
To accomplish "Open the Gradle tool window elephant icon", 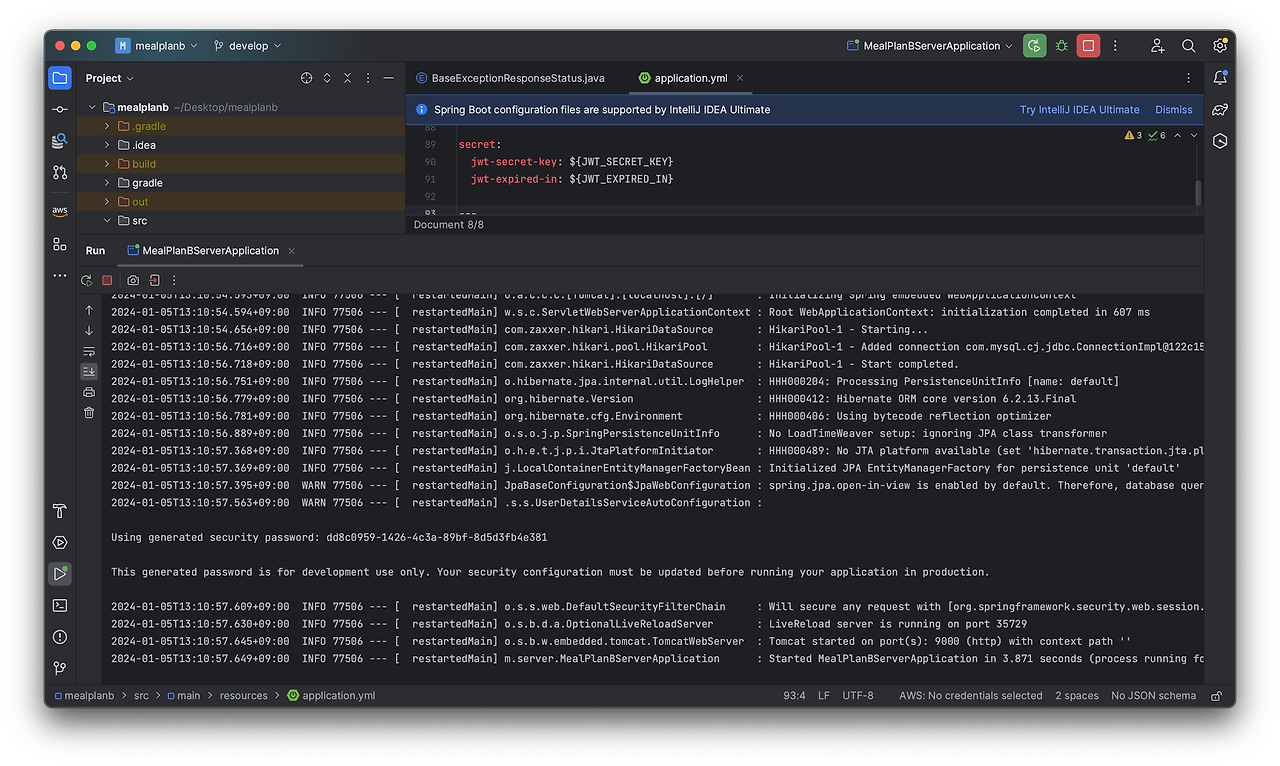I will pyautogui.click(x=1220, y=110).
